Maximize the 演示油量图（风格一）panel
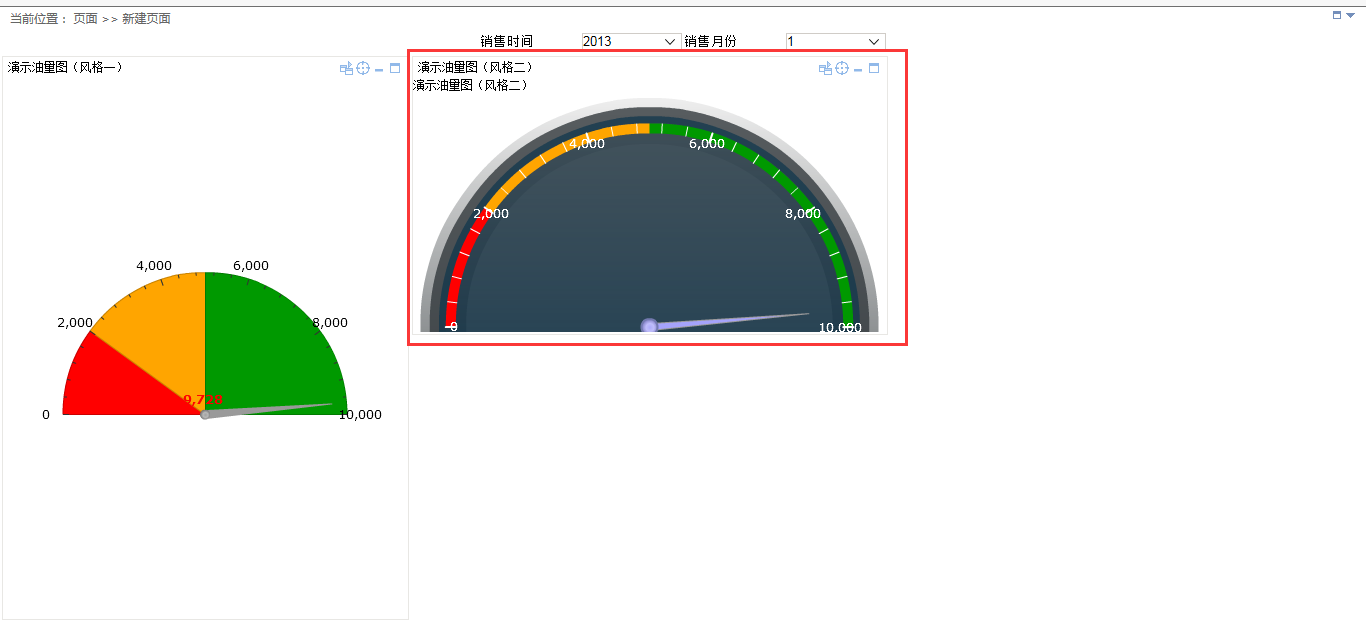Image resolution: width=1366 pixels, height=623 pixels. pyautogui.click(x=395, y=69)
